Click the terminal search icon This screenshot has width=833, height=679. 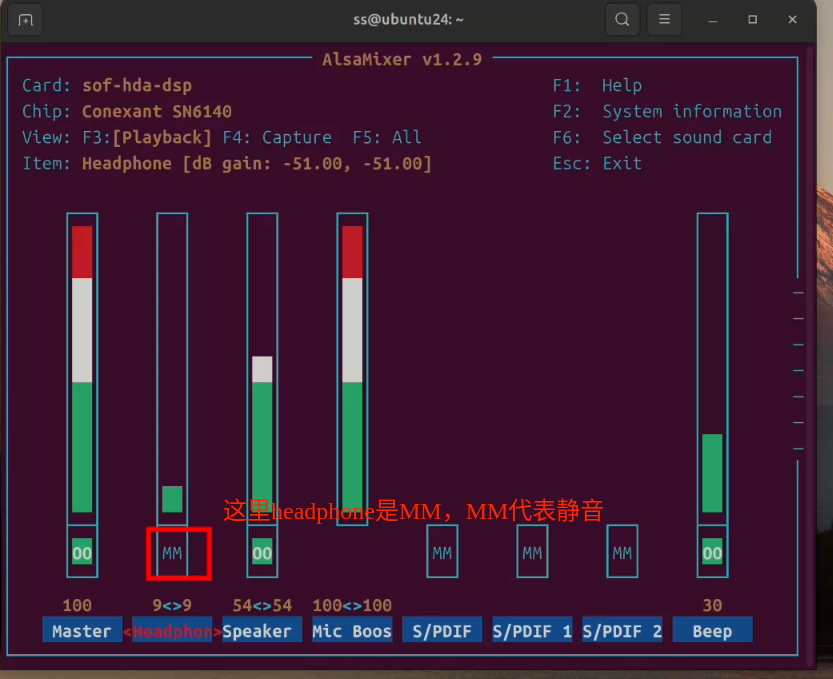click(x=622, y=20)
